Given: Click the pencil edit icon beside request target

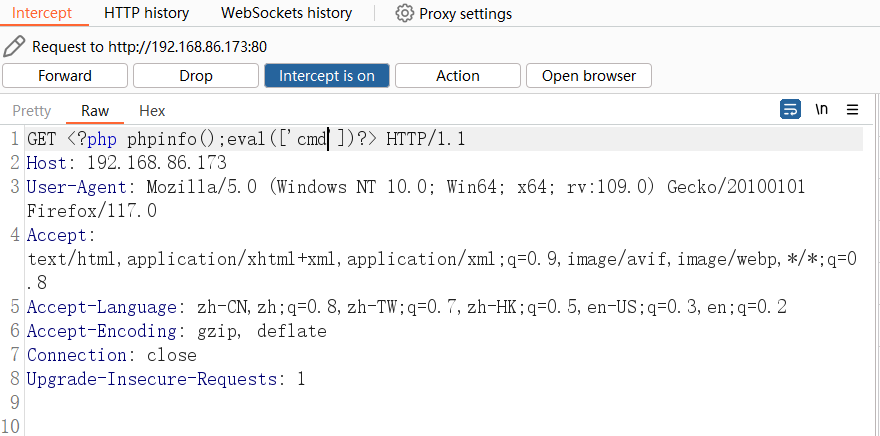Looking at the screenshot, I should point(13,46).
